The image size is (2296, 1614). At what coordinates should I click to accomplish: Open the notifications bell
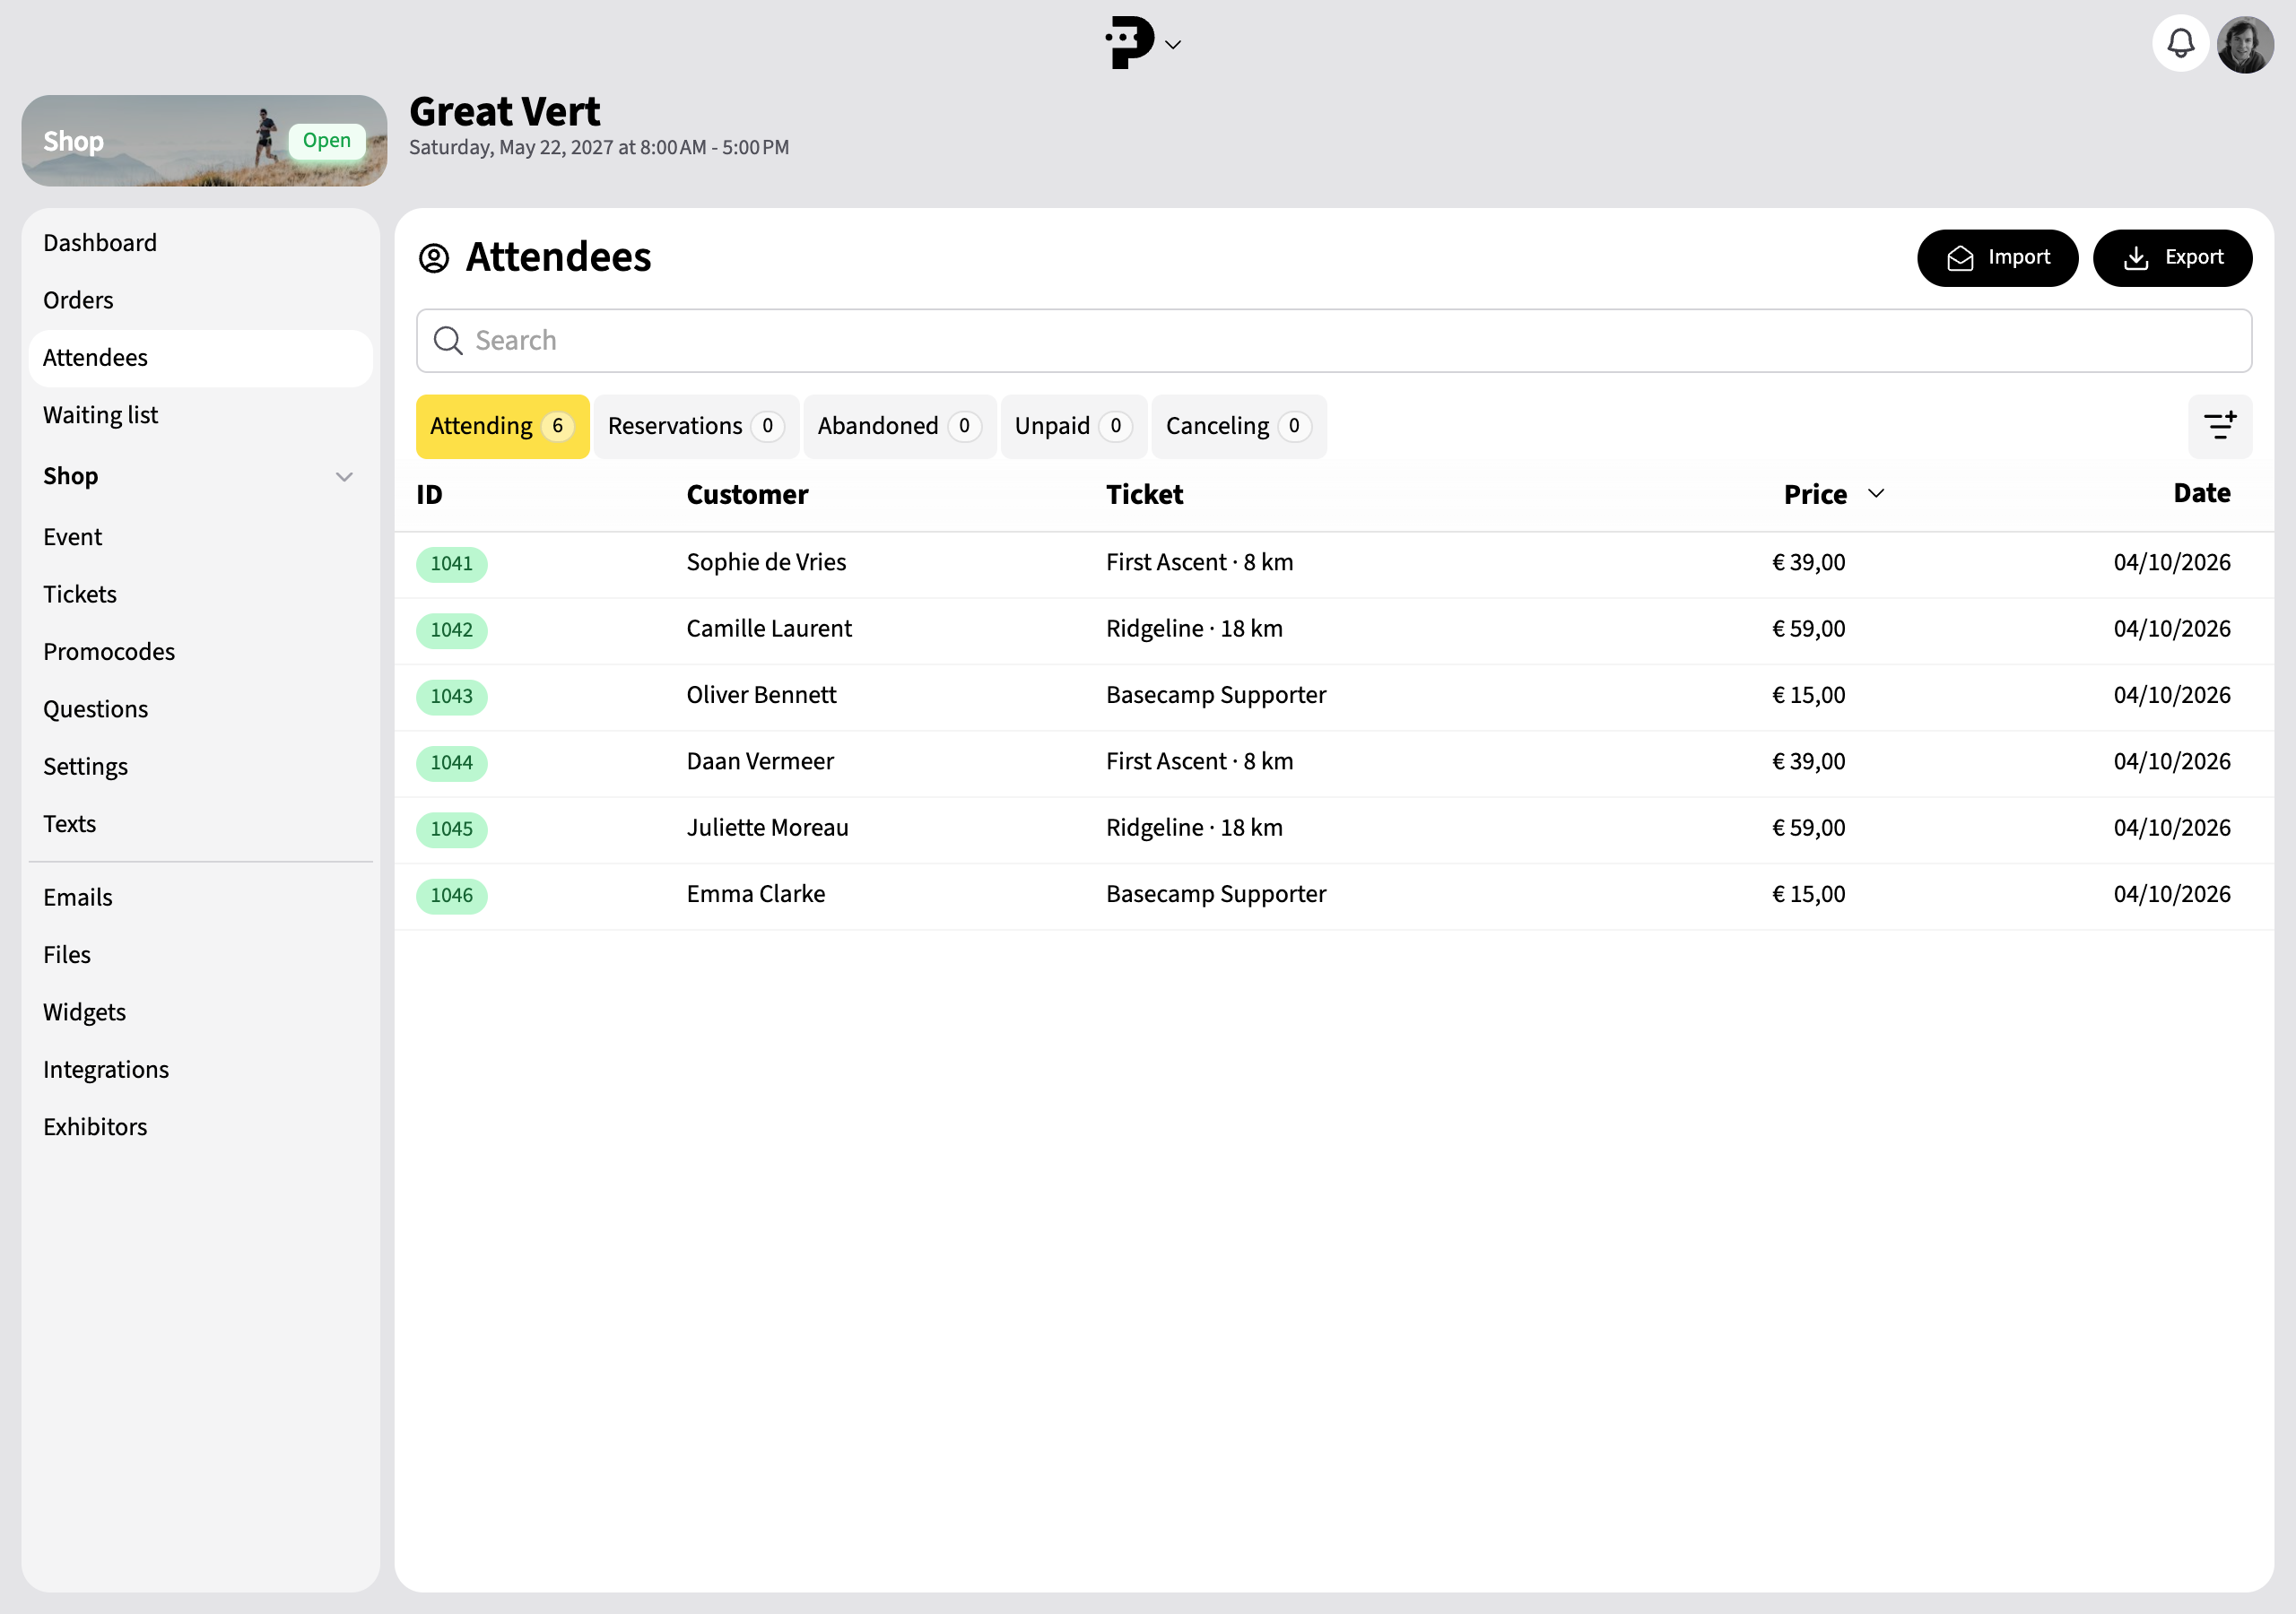[x=2180, y=44]
